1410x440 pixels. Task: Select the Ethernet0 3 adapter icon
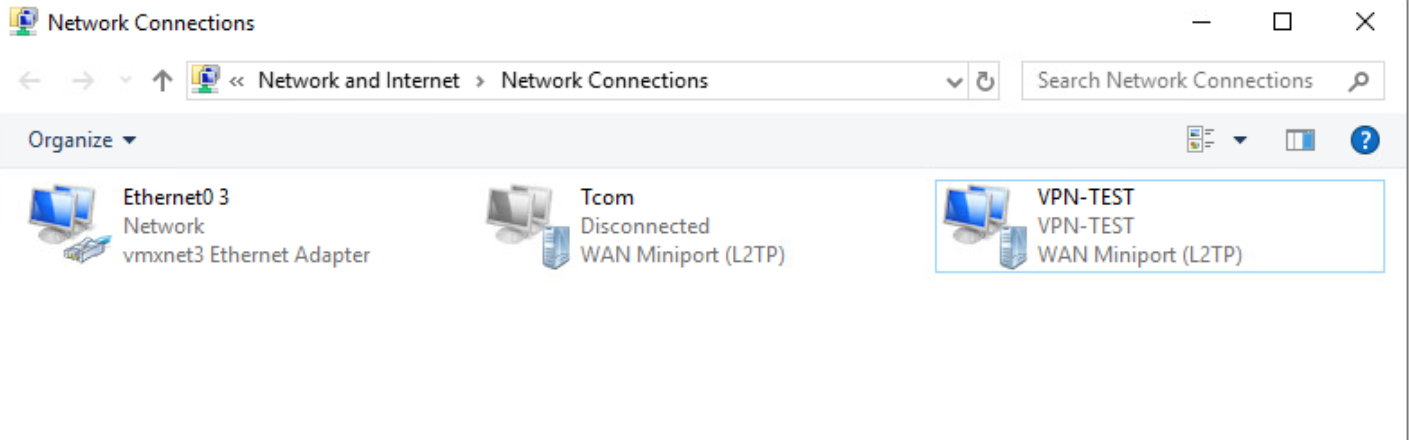point(65,224)
